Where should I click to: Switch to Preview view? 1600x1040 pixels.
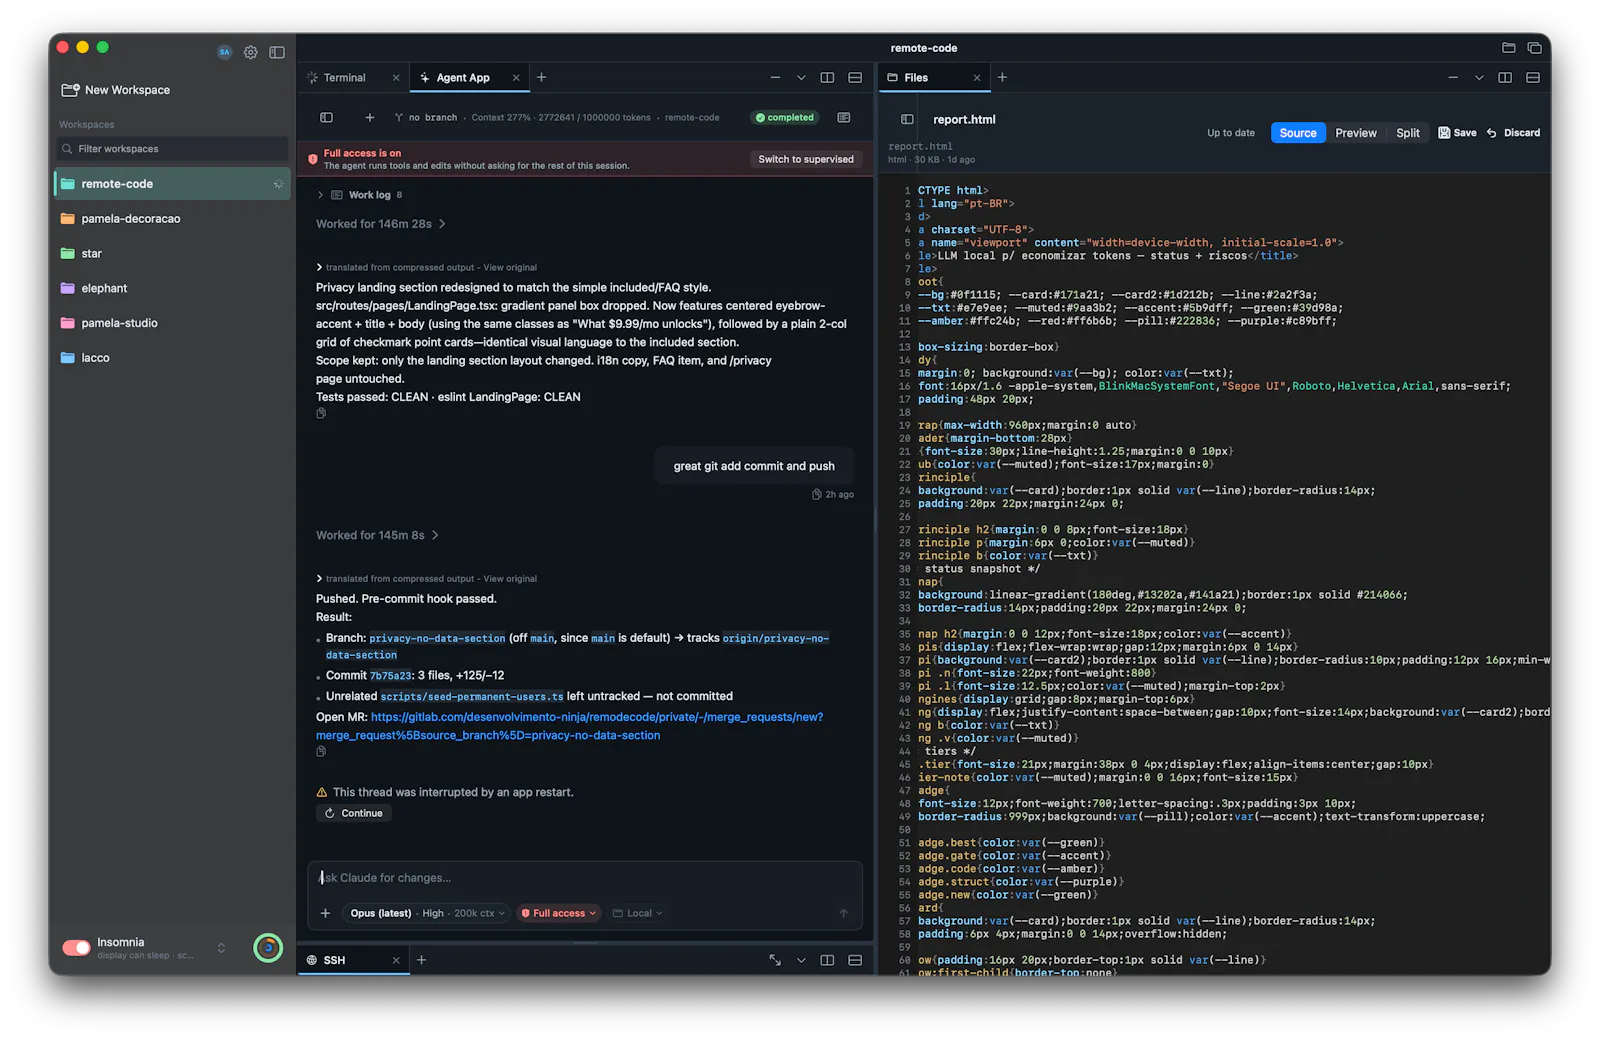coord(1356,133)
